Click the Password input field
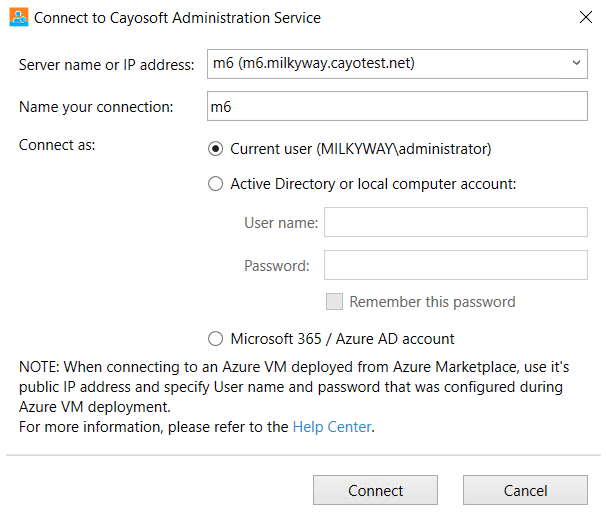This screenshot has height=521, width=606. click(x=456, y=265)
